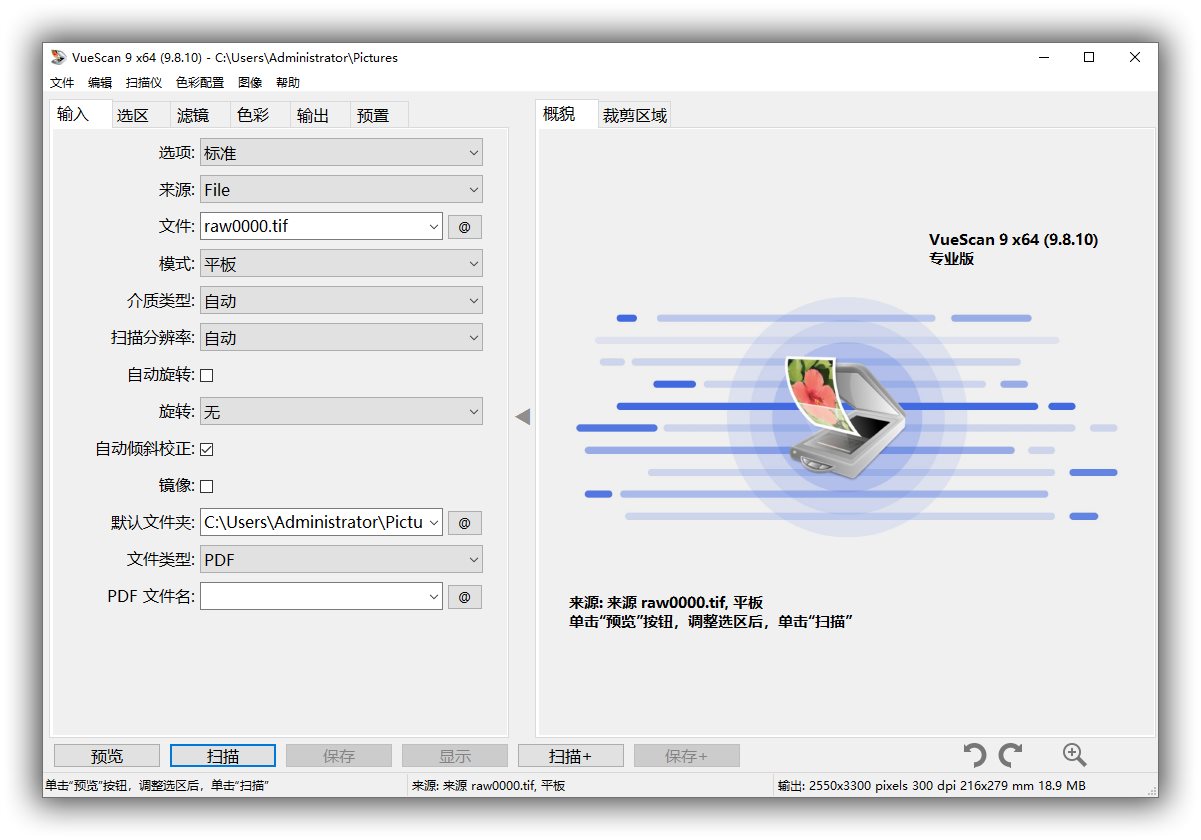Click the 专业版 edition label
This screenshot has height=840, width=1201.
[x=951, y=259]
